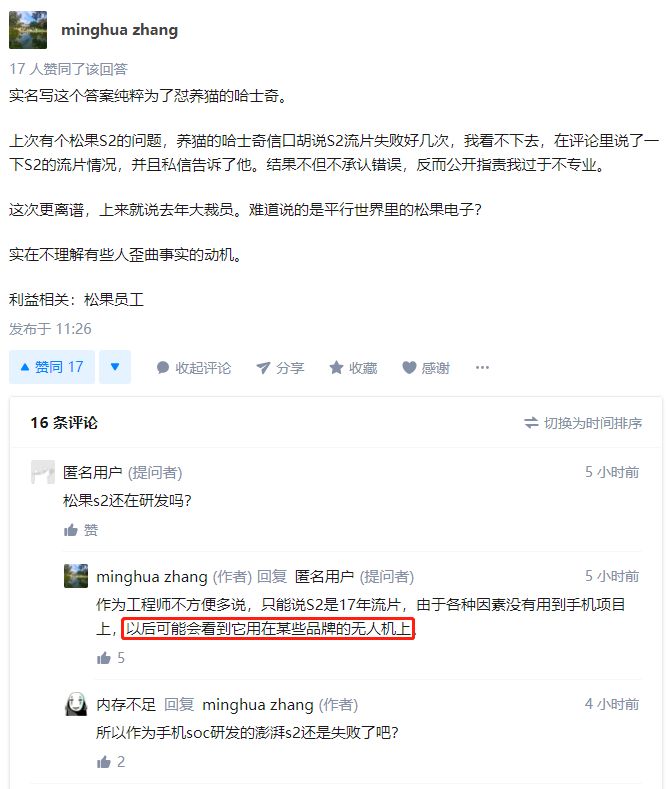Send thanks with 感谢 heart
Image resolution: width=668 pixels, height=789 pixels.
coord(426,368)
